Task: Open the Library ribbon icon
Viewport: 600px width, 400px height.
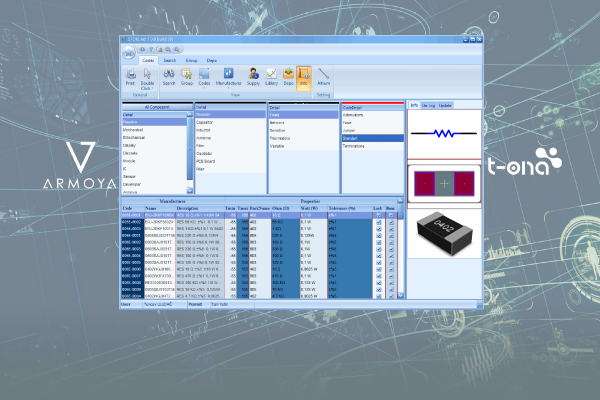Action: [271, 77]
